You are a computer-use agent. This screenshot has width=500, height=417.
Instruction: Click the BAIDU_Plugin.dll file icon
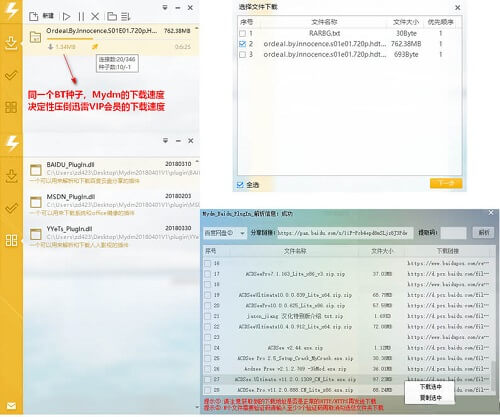[36, 170]
